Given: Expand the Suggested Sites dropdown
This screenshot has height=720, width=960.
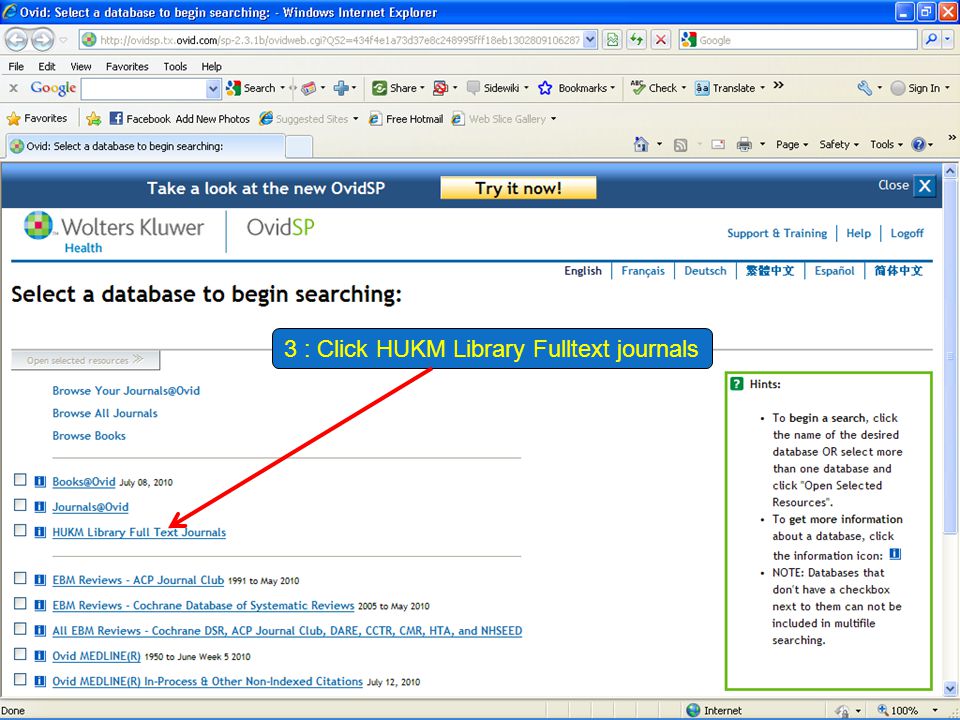Looking at the screenshot, I should [x=356, y=119].
